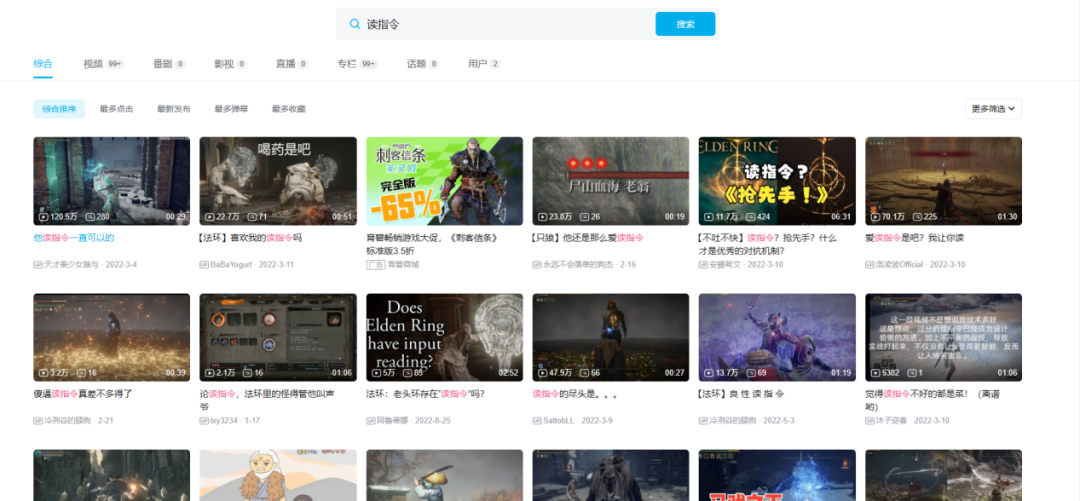Click uploader icon beside 安鹏斯文
Viewport: 1080px width, 501px height.
point(703,264)
